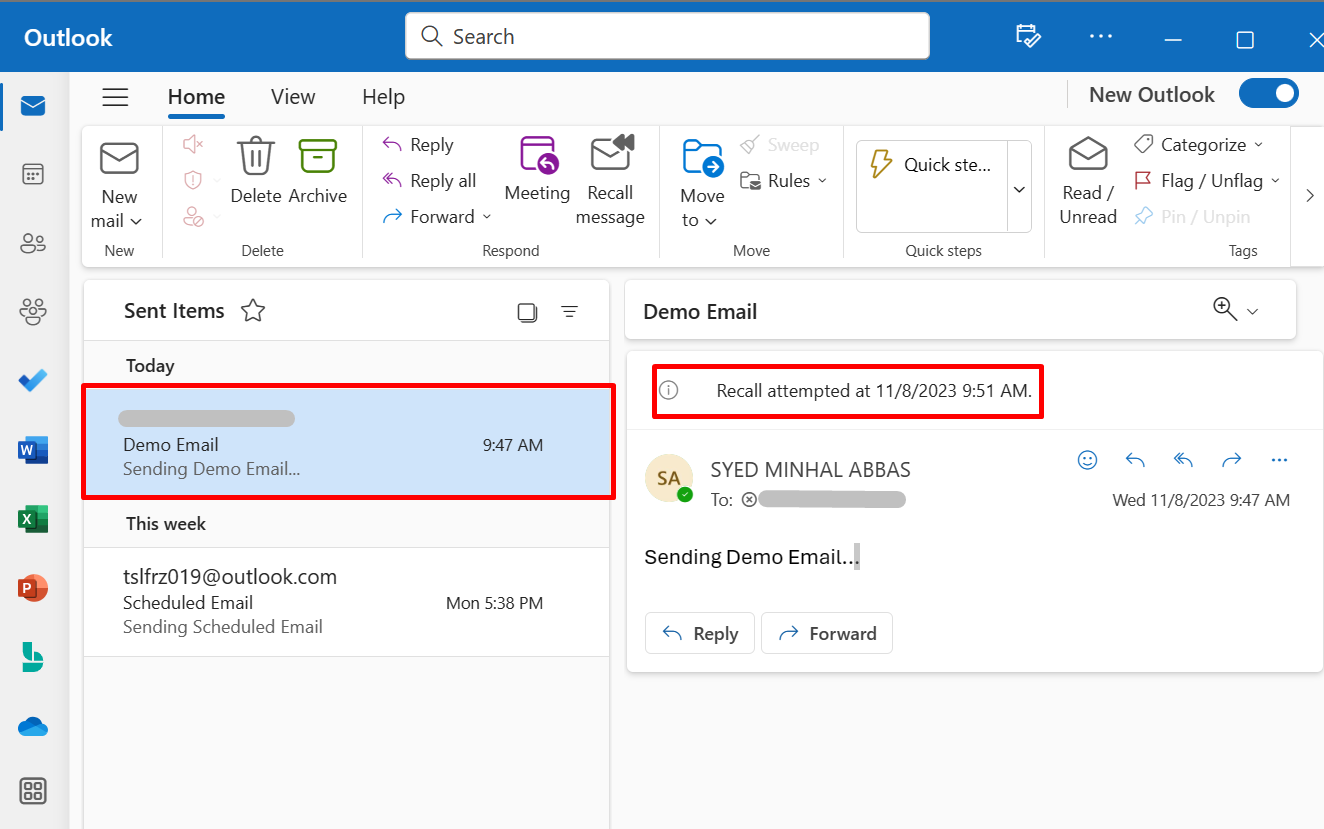Delete the email using trash icon
1324x829 pixels.
(255, 157)
